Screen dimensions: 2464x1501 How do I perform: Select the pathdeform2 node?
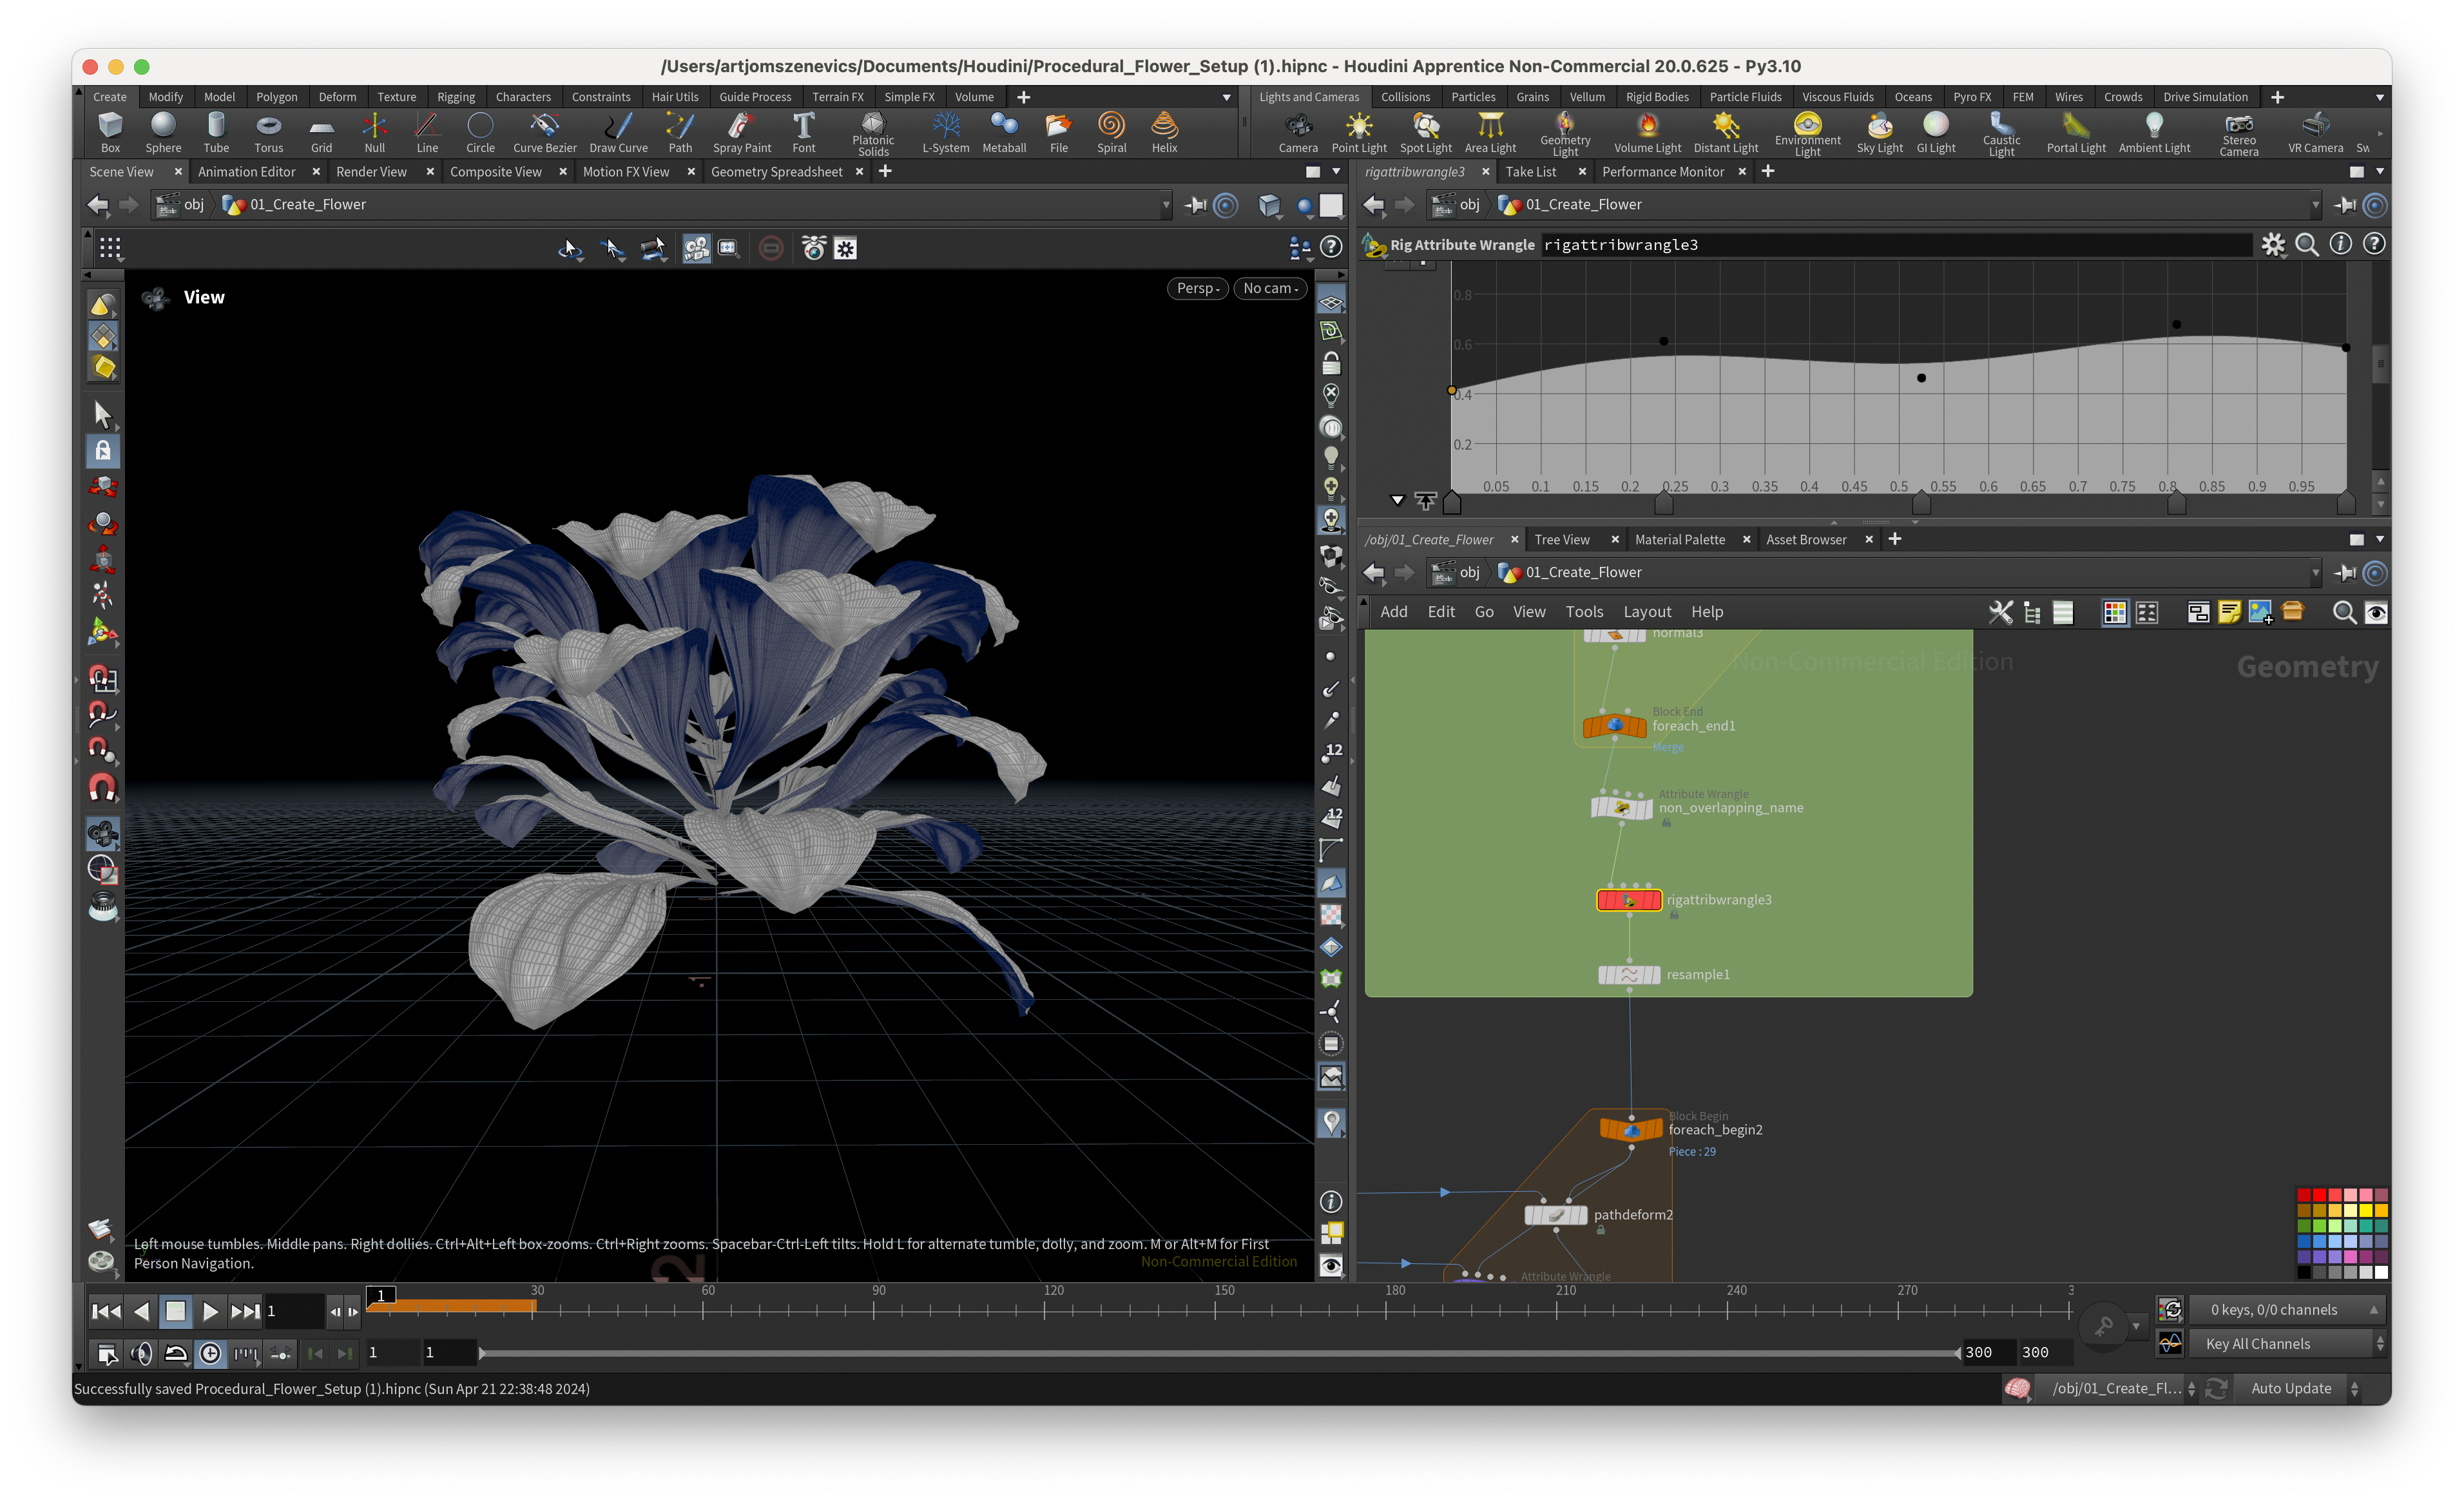pos(1555,1215)
